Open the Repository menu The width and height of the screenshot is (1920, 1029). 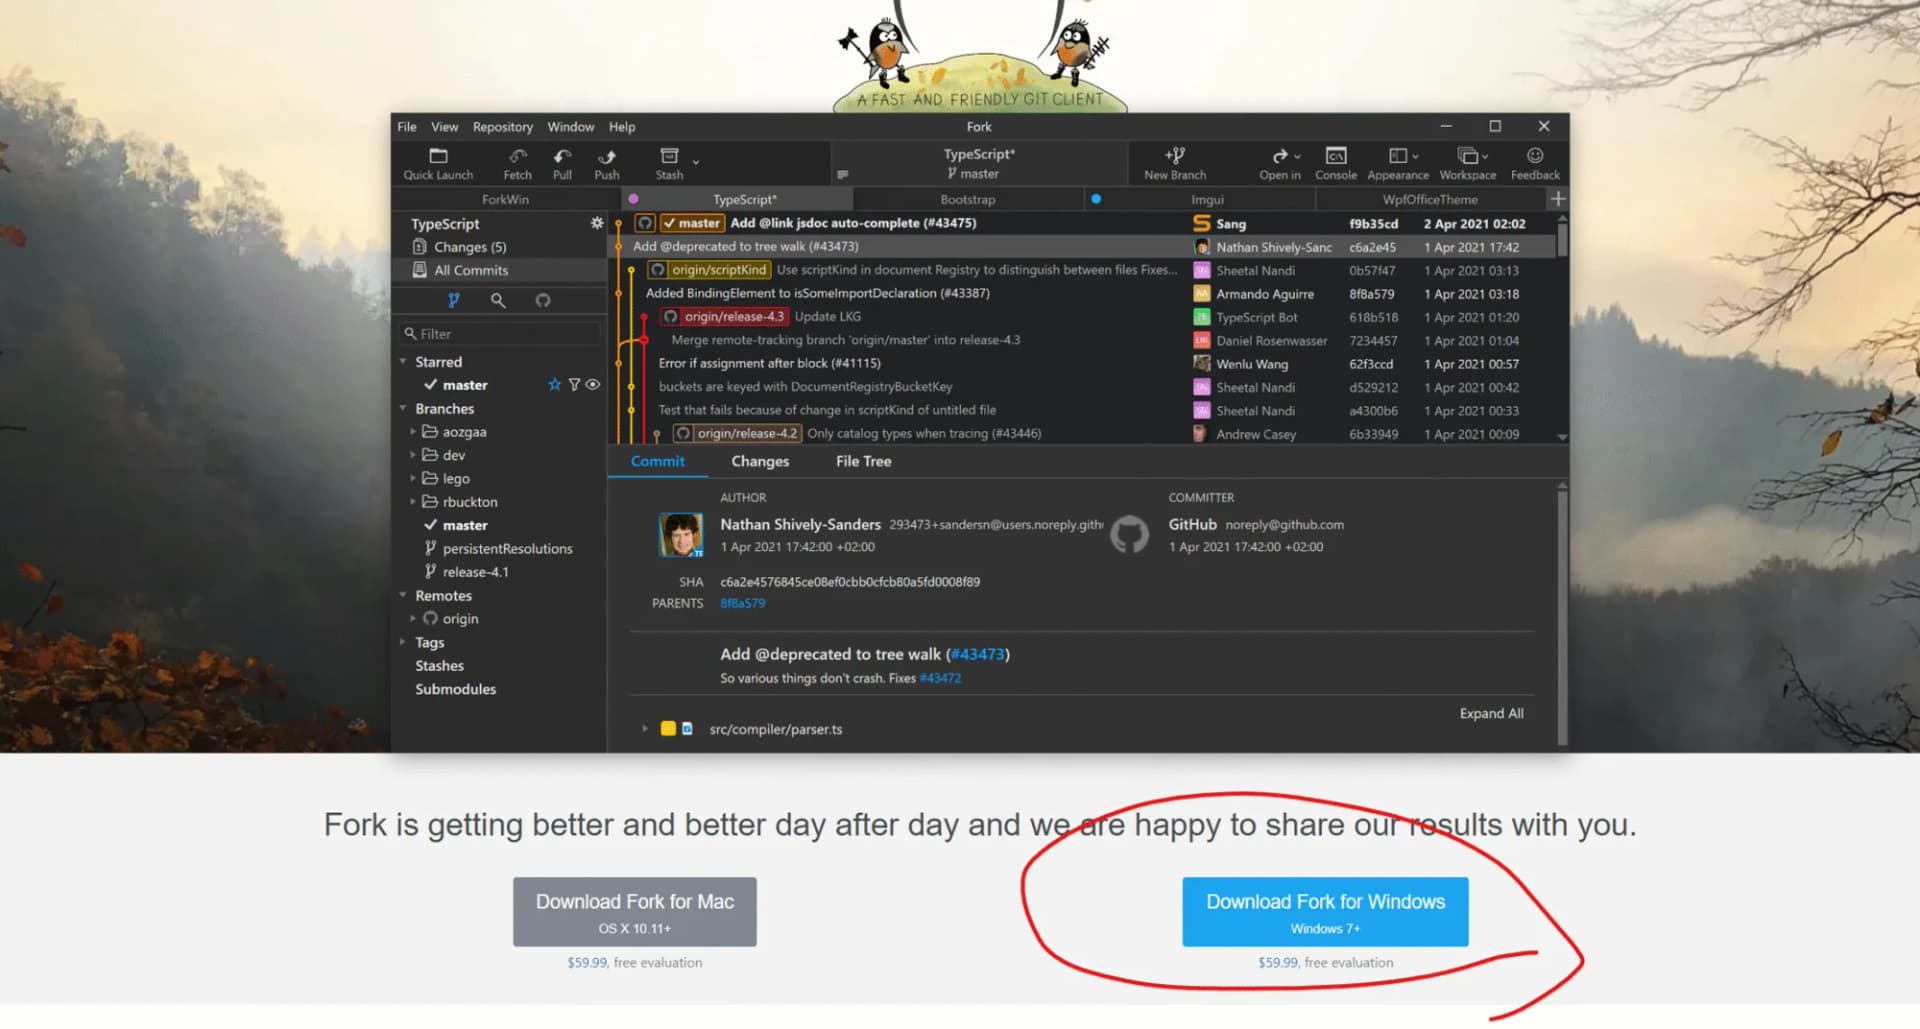pyautogui.click(x=503, y=127)
